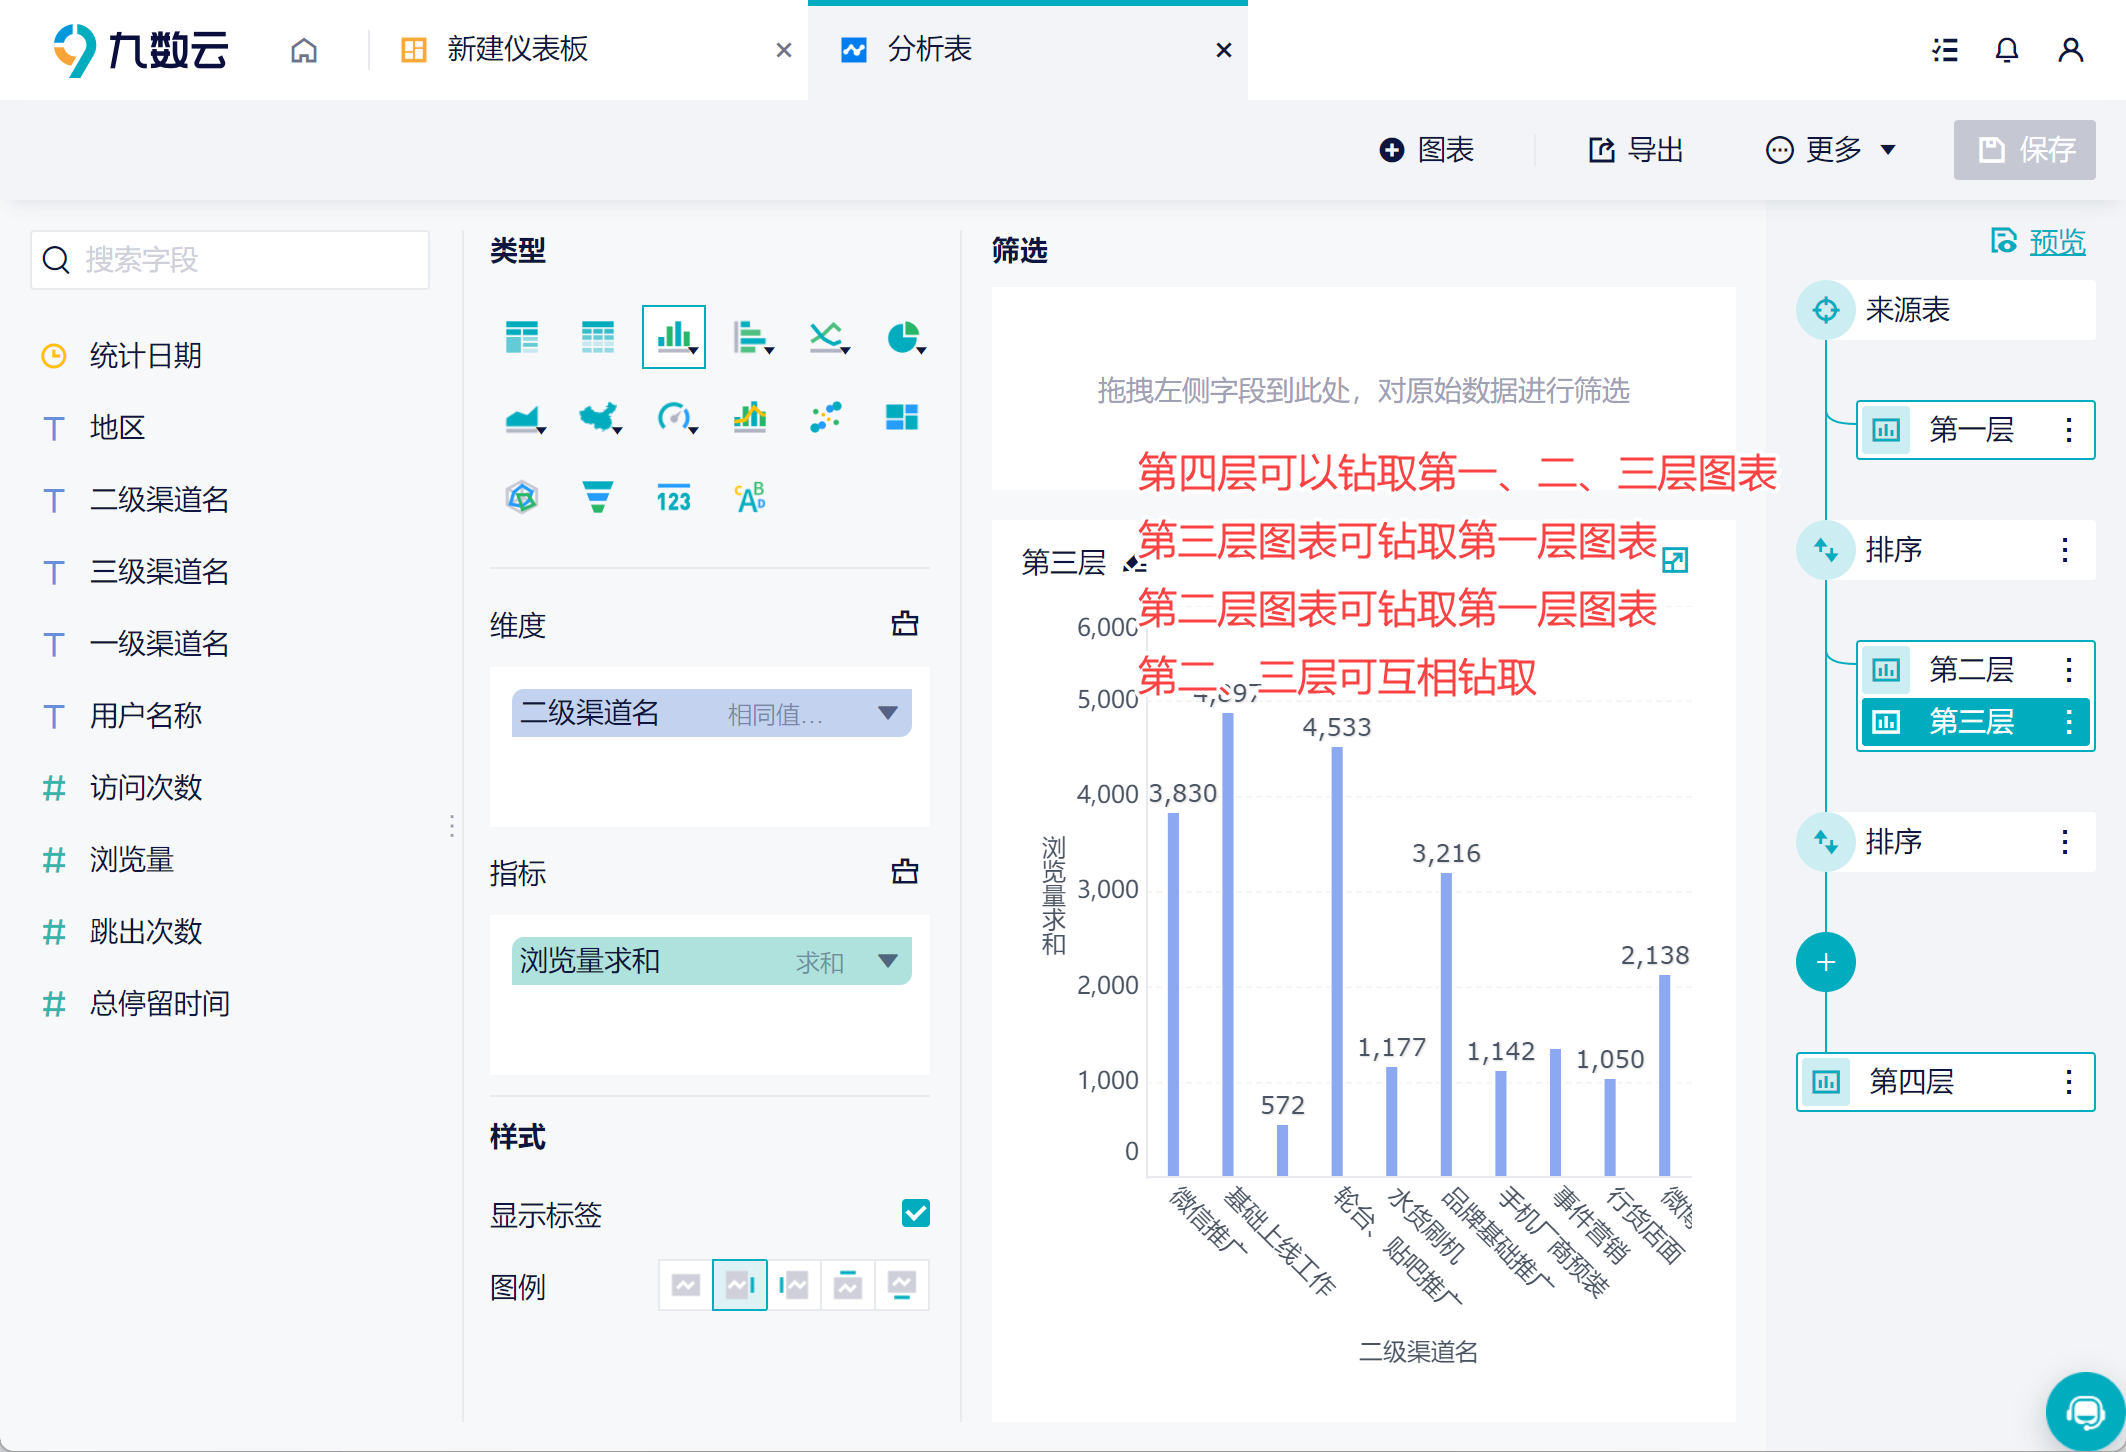This screenshot has width=2126, height=1452.
Task: Open the 预览 preview link
Action: click(x=2056, y=242)
